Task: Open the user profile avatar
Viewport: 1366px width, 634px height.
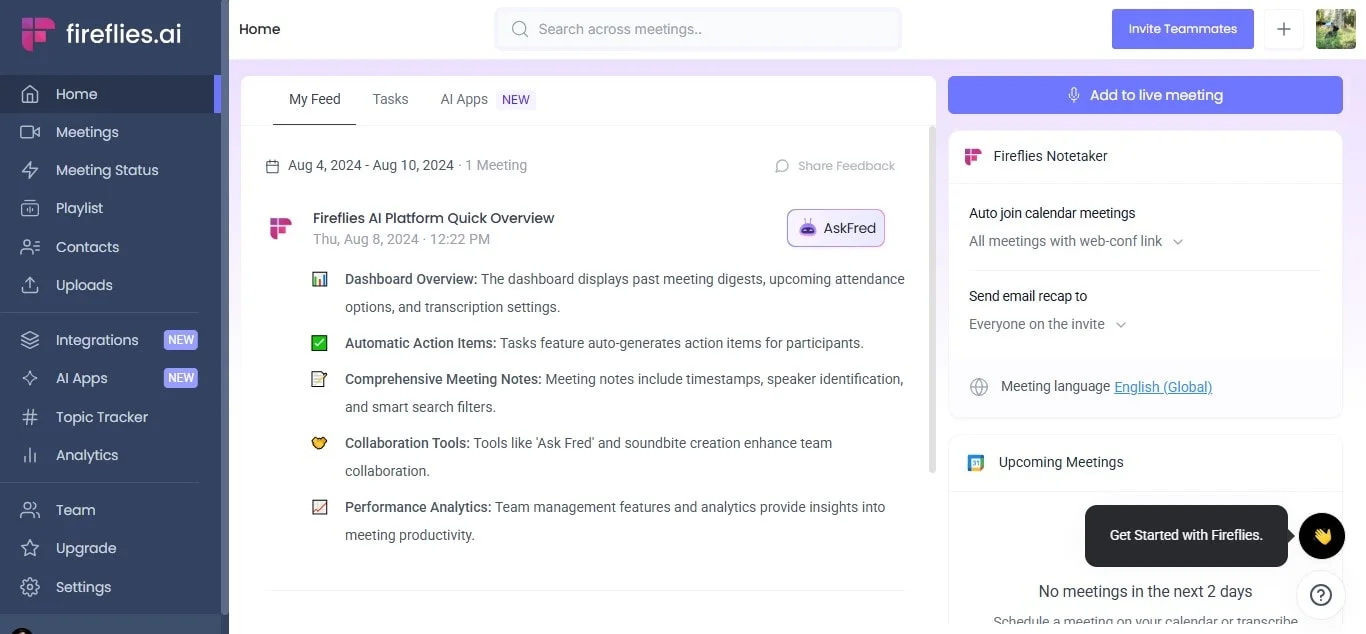Action: coord(1336,29)
